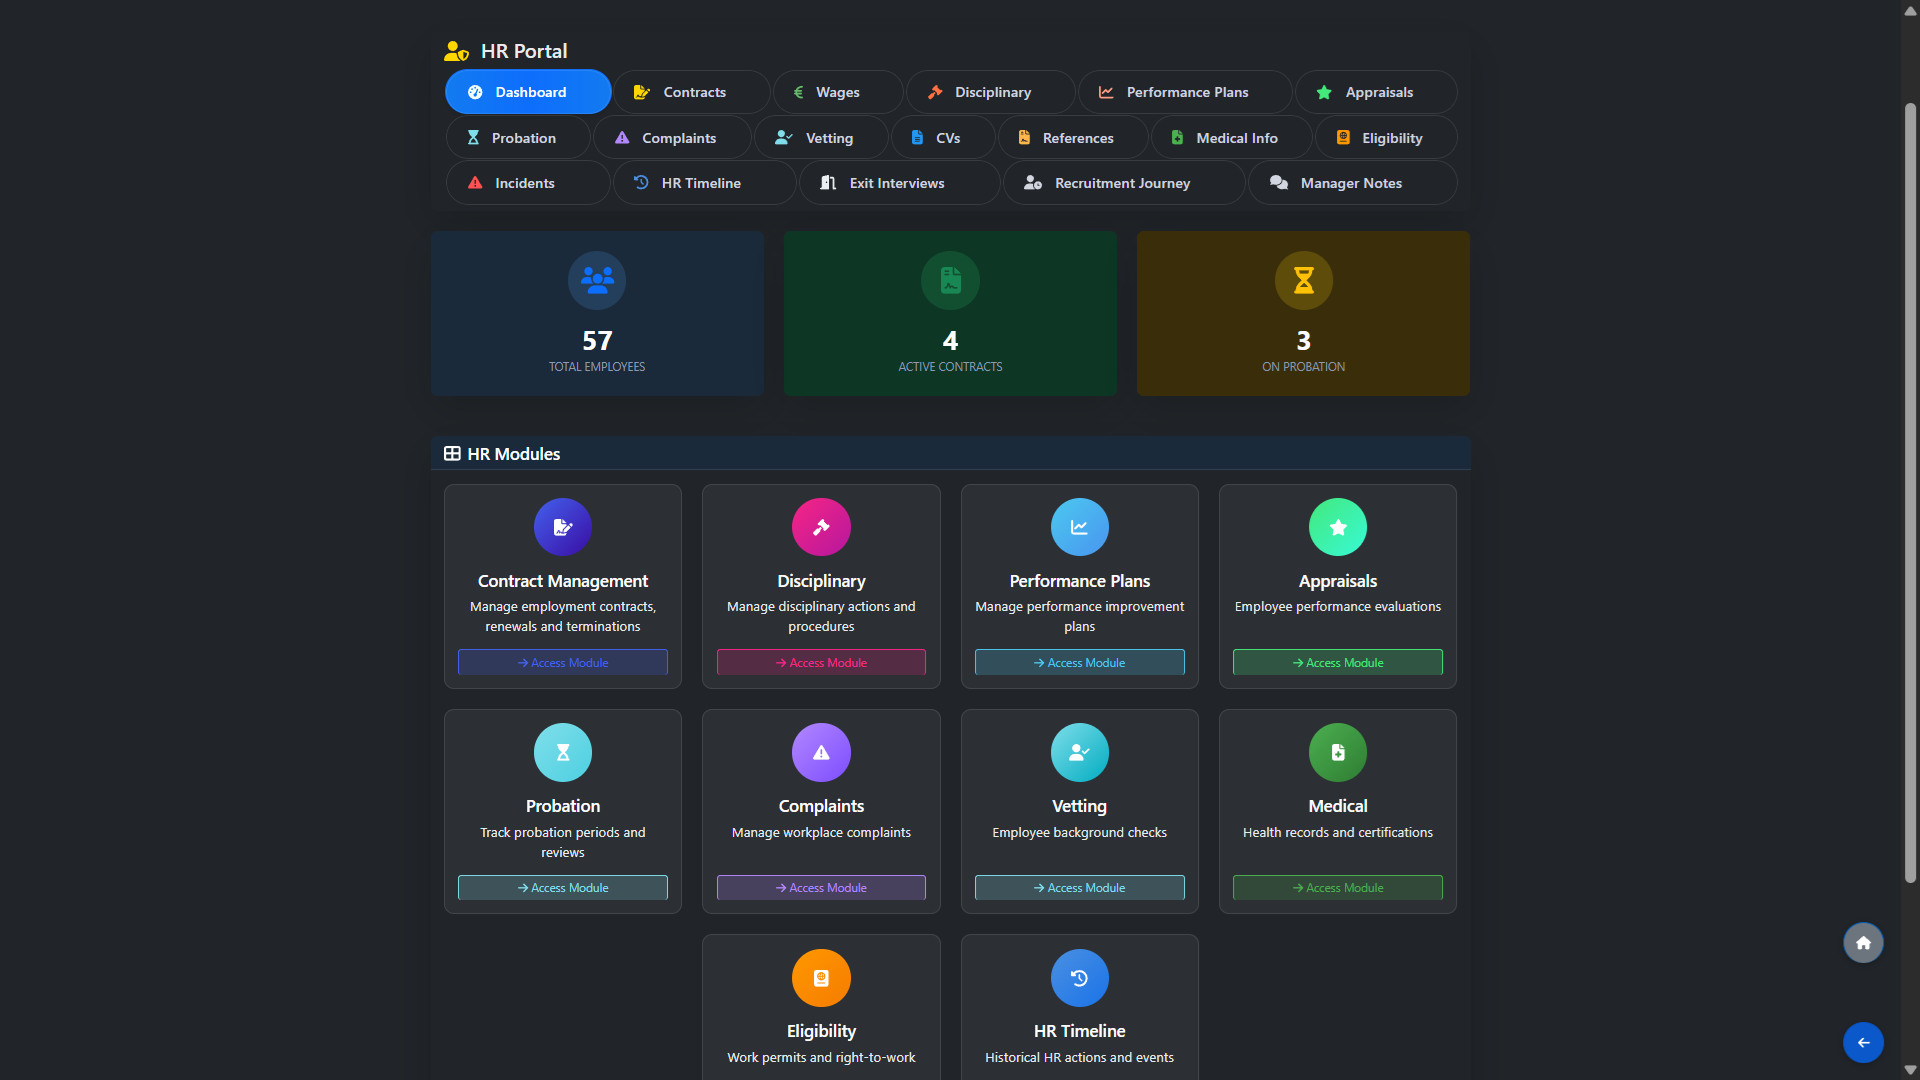This screenshot has height=1080, width=1920.
Task: Click the Appraisals star circle icon
Action: (1338, 527)
